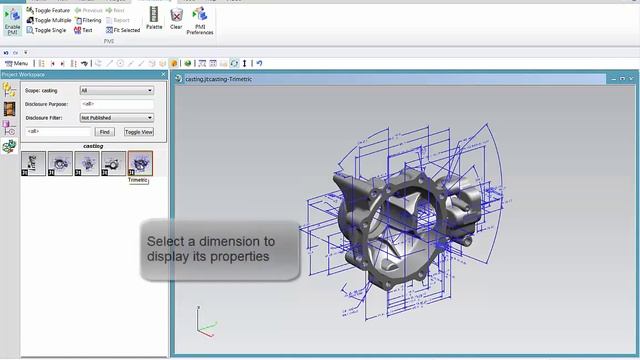This screenshot has height=360, width=640.
Task: Click the 'casting' heading text
Action: (93, 146)
